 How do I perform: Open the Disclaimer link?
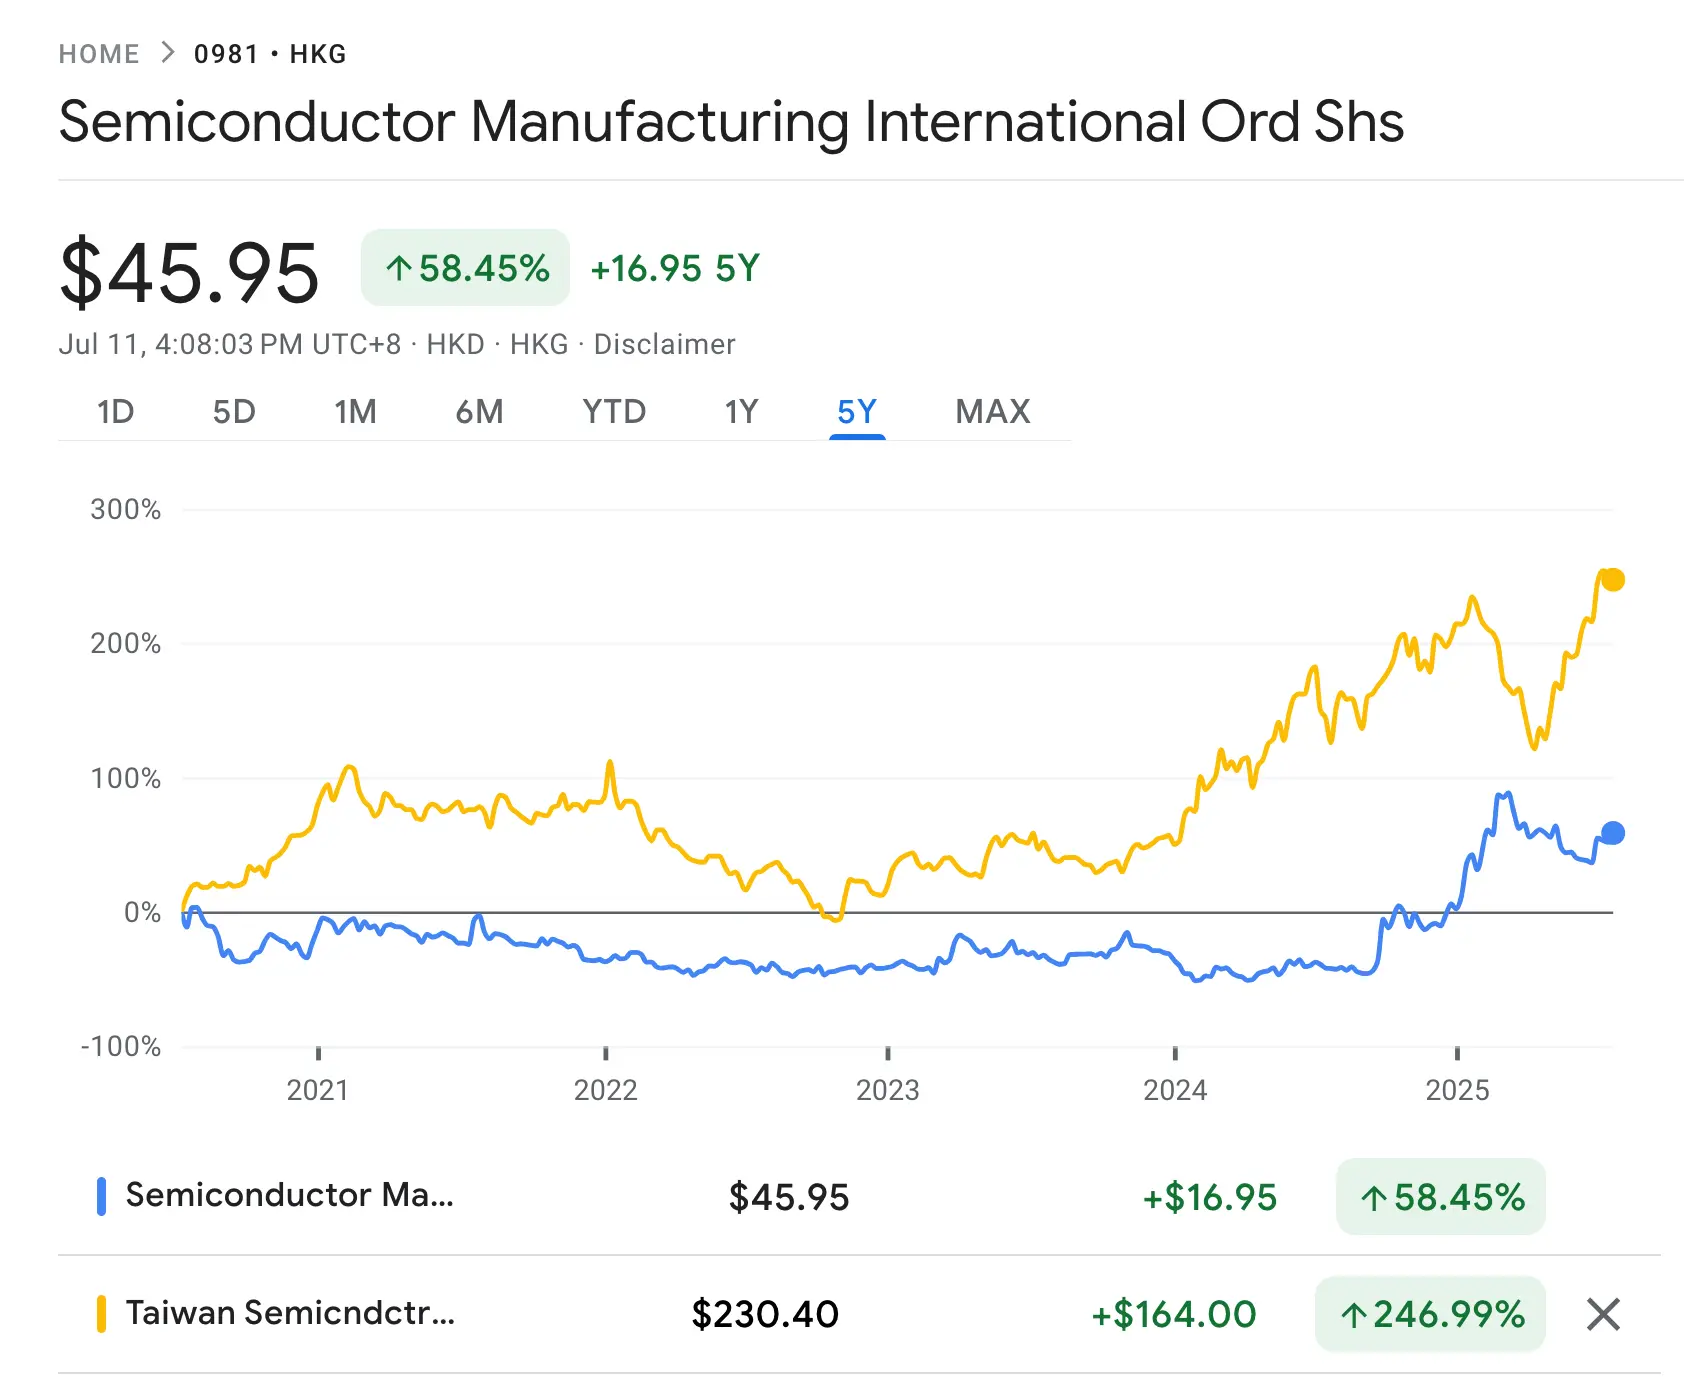pos(665,344)
